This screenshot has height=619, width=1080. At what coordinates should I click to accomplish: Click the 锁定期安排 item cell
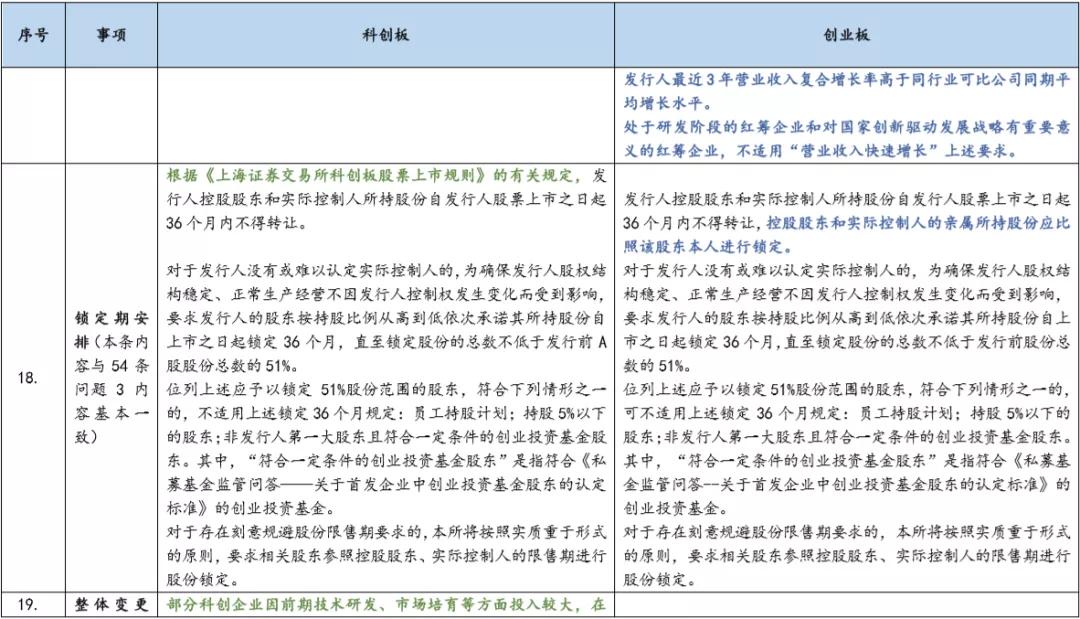(112, 377)
